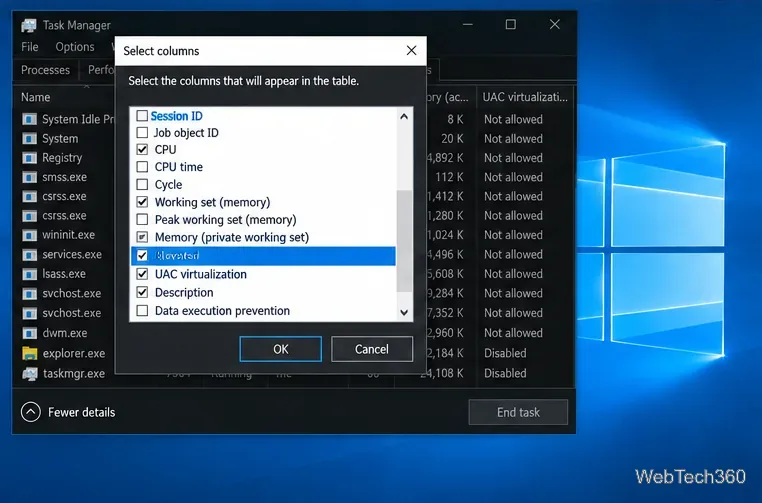Select the dwm.exe process icon
762x503 pixels.
tap(30, 333)
